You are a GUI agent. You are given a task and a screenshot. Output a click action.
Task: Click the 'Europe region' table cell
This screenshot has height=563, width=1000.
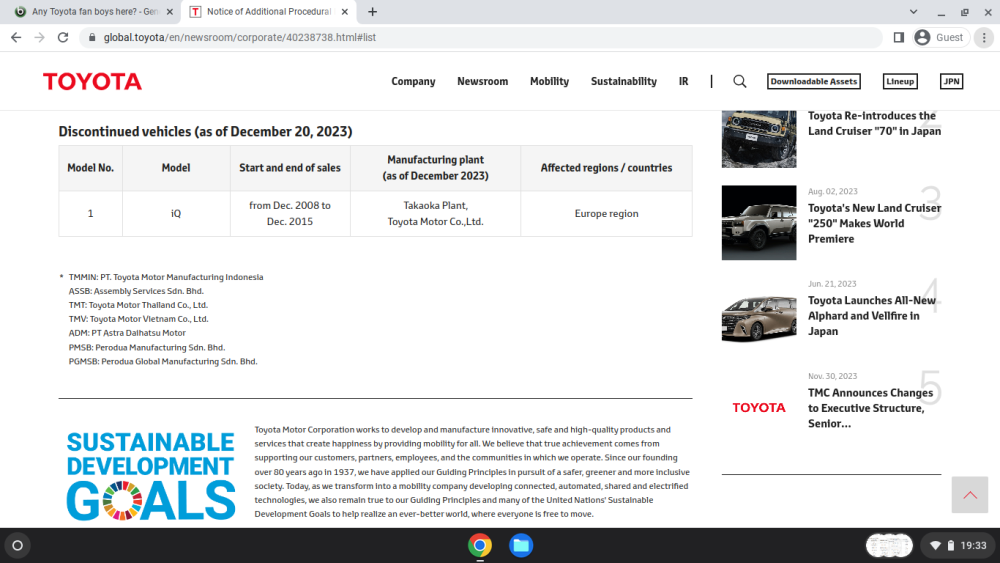pos(607,214)
